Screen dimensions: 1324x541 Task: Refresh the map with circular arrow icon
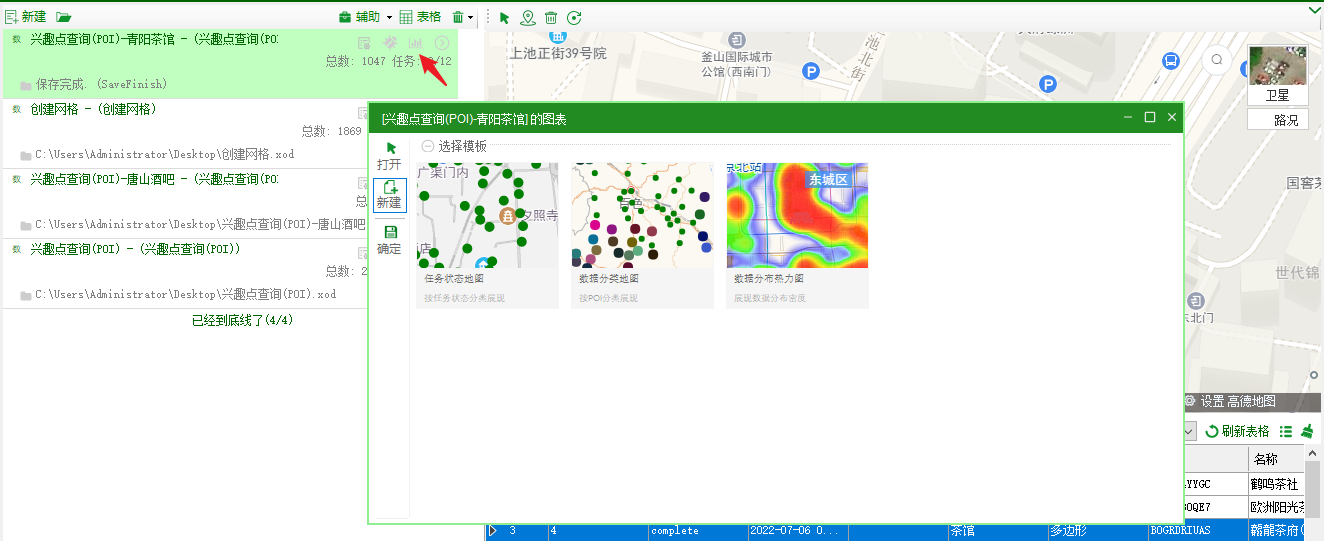574,18
